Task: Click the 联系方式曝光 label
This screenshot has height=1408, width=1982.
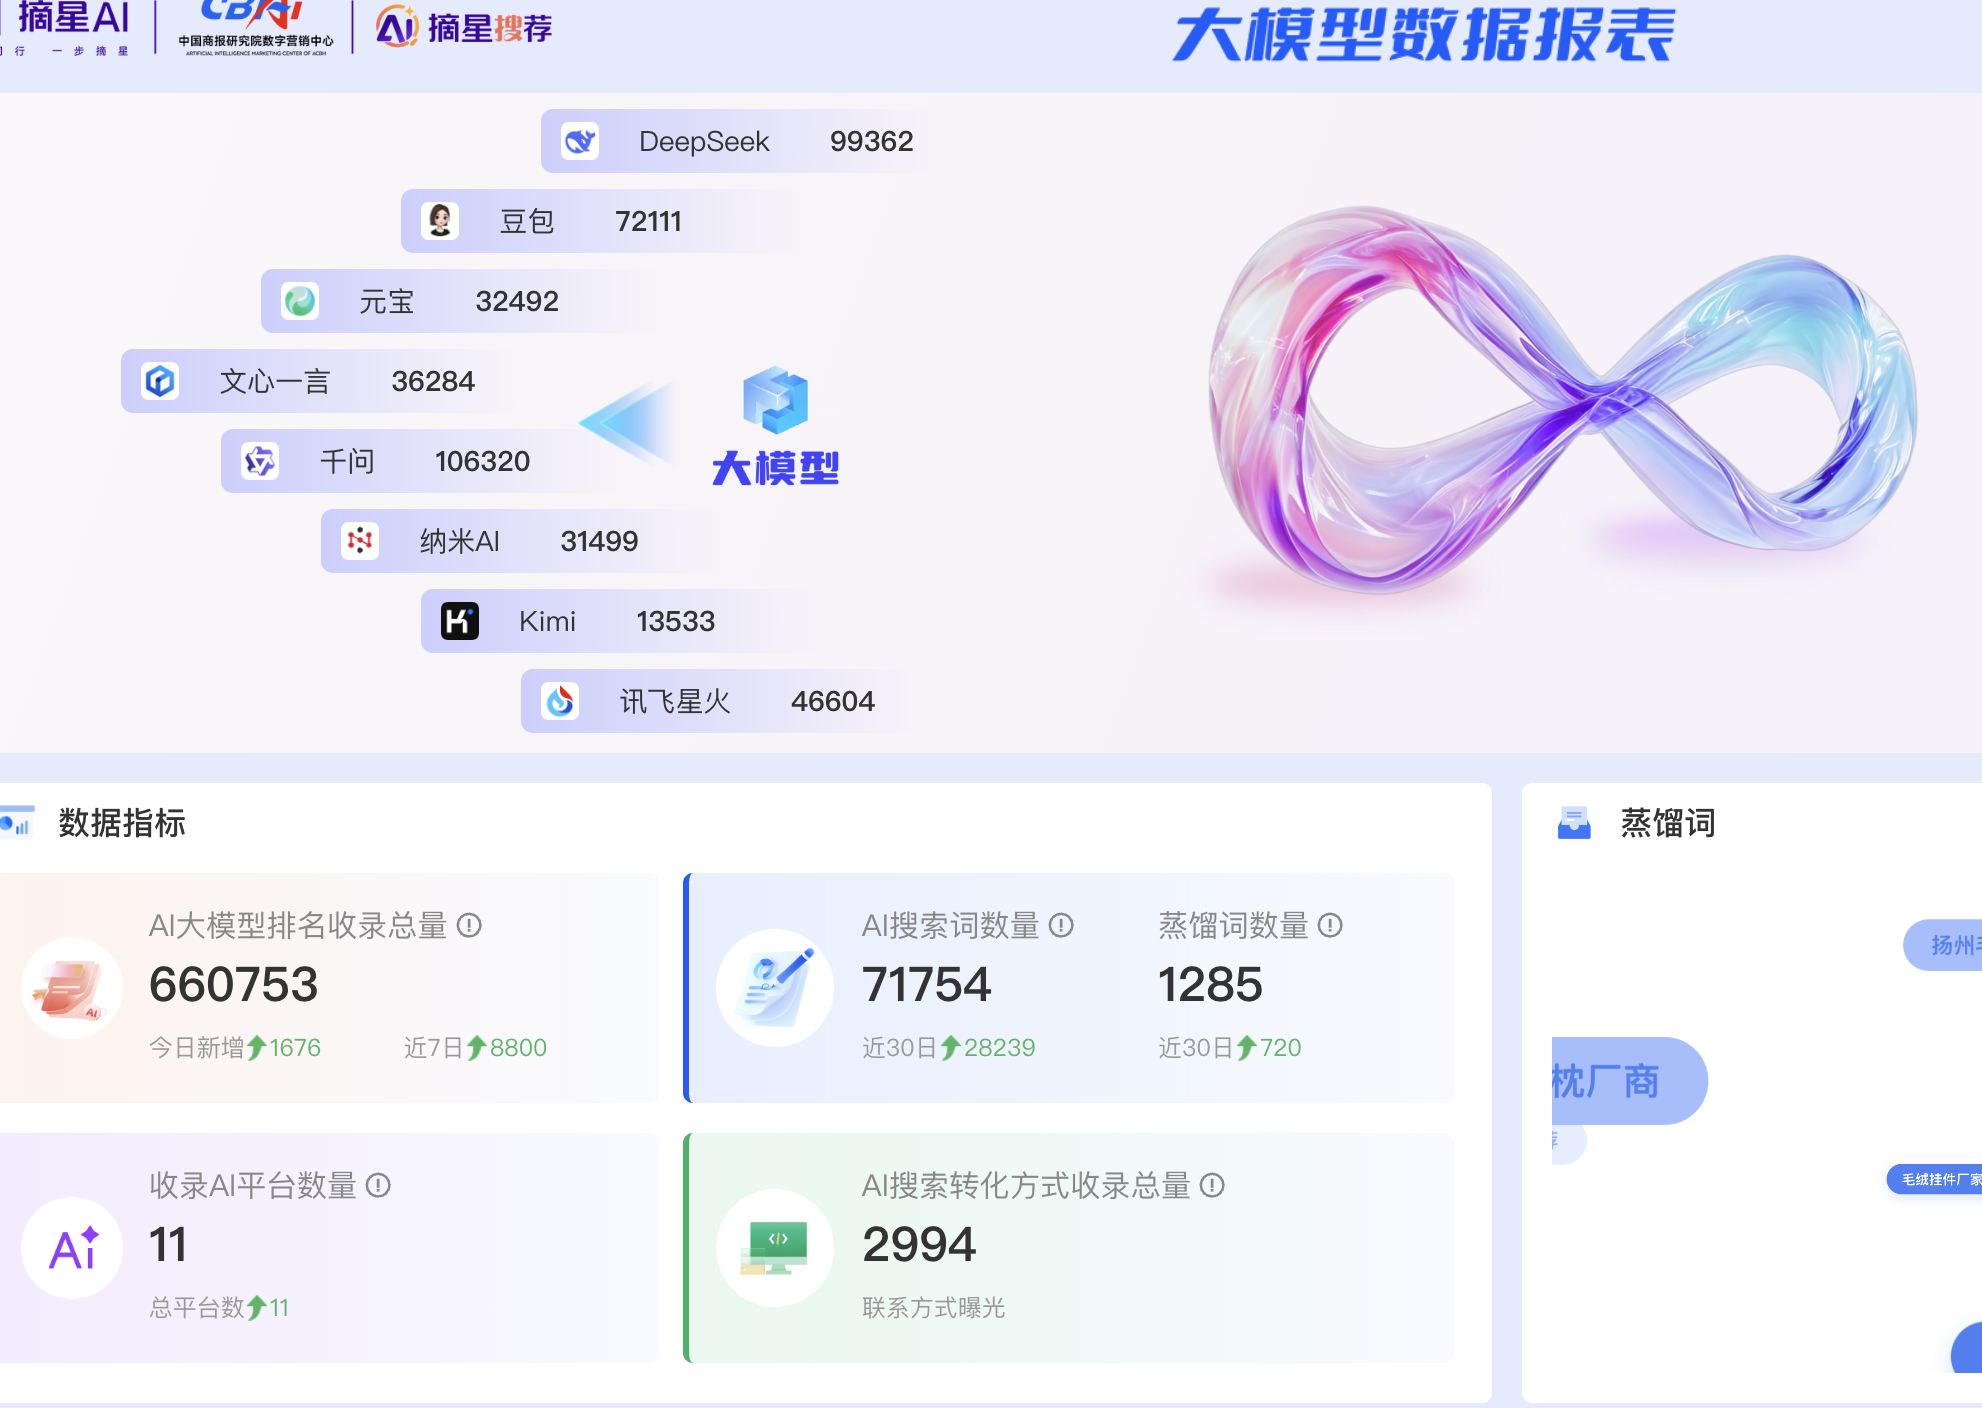Action: tap(934, 1307)
